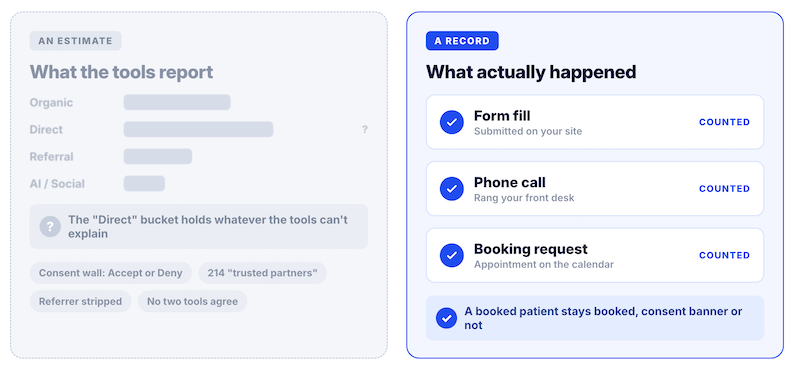This screenshot has height=369, width=800.
Task: Click the Form fill checkmark icon
Action: [x=452, y=122]
